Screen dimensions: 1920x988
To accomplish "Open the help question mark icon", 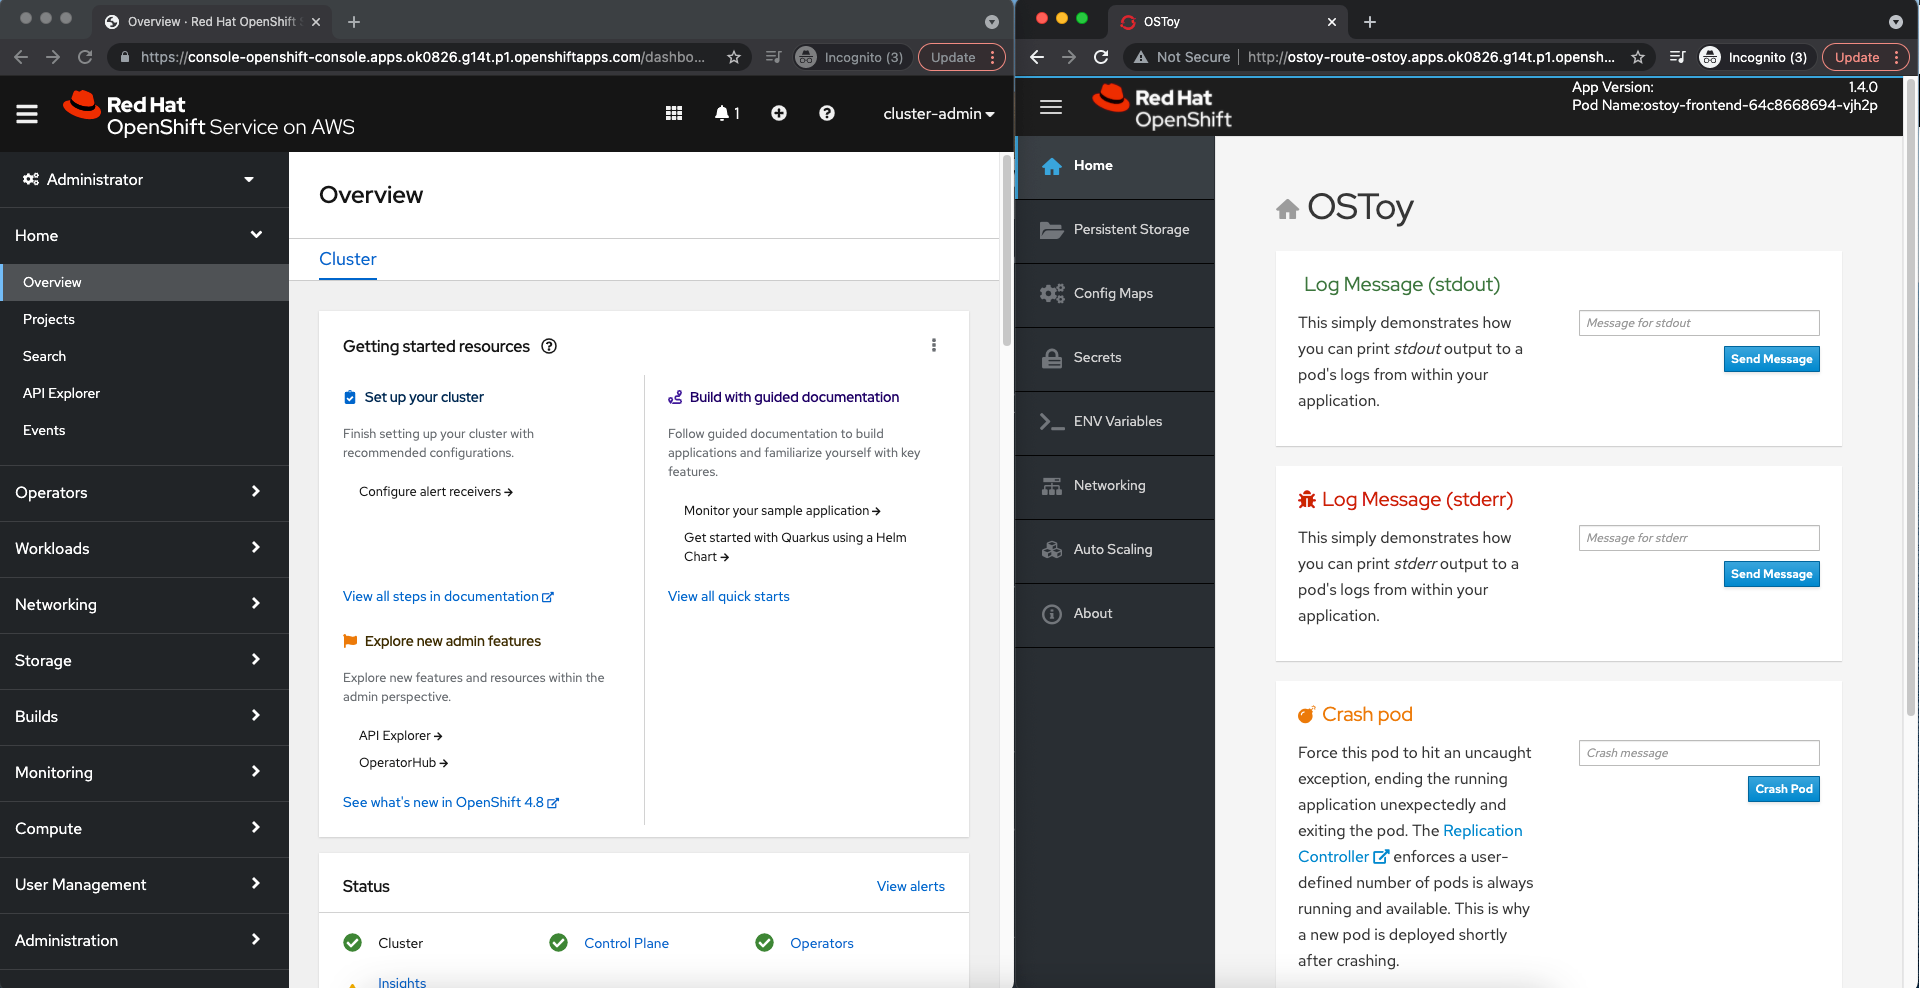I will click(827, 114).
